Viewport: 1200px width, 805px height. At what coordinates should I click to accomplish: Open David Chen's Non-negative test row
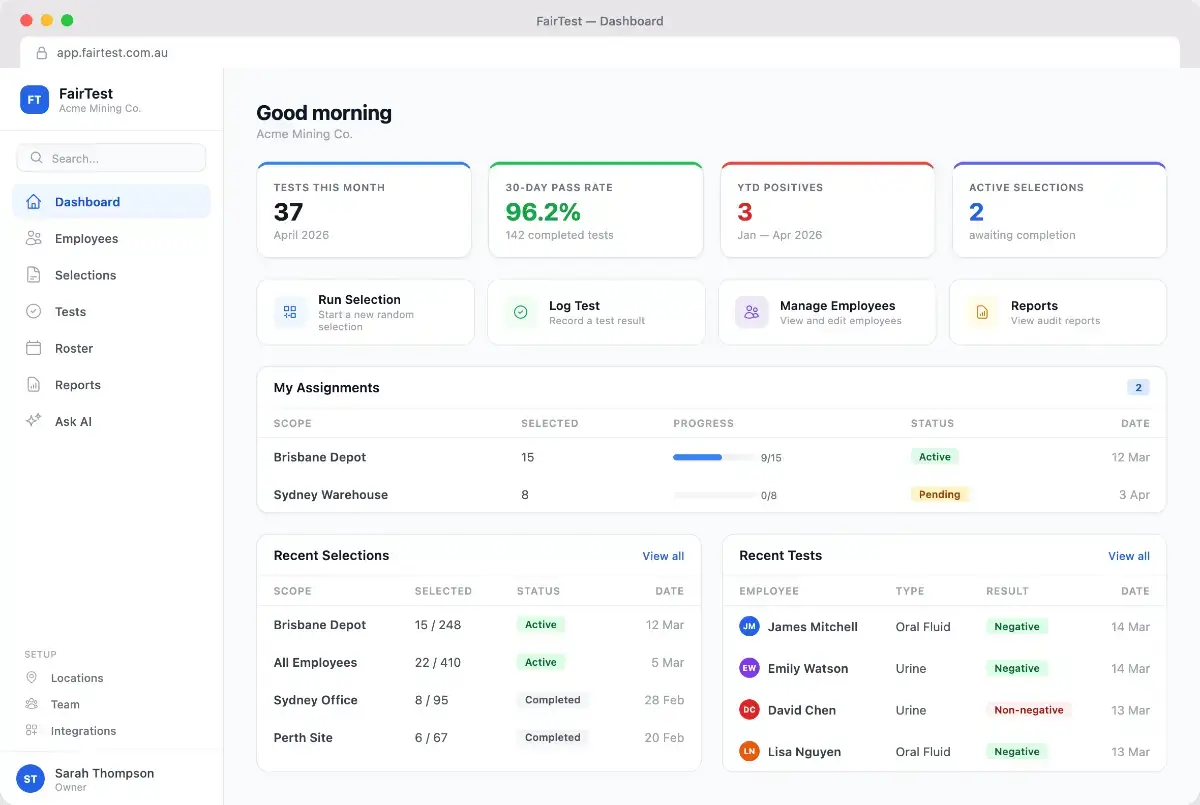click(x=944, y=710)
